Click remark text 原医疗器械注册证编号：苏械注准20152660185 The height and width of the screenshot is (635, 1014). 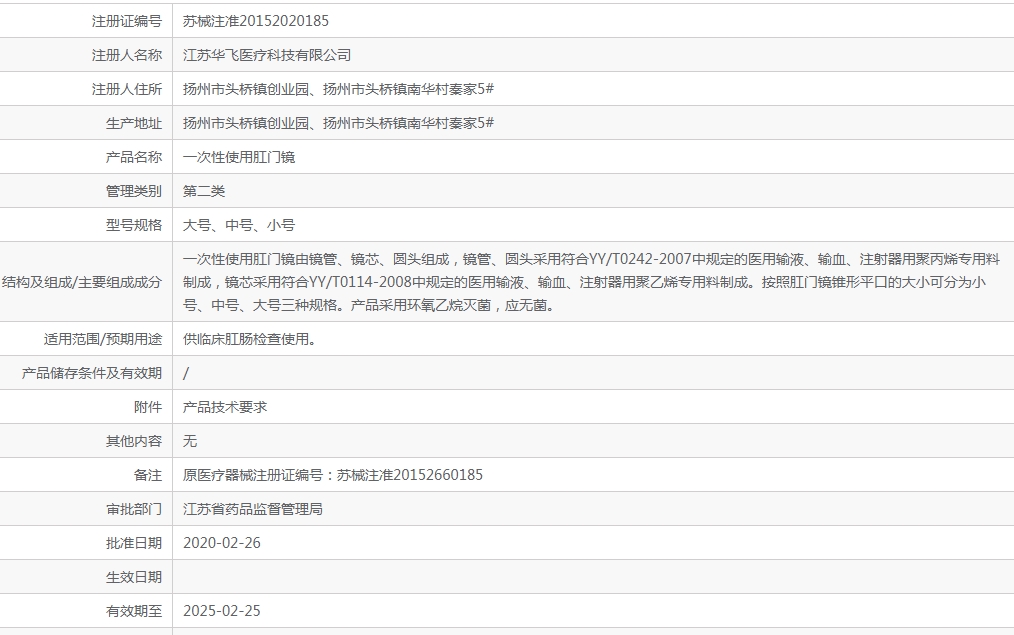pyautogui.click(x=332, y=475)
